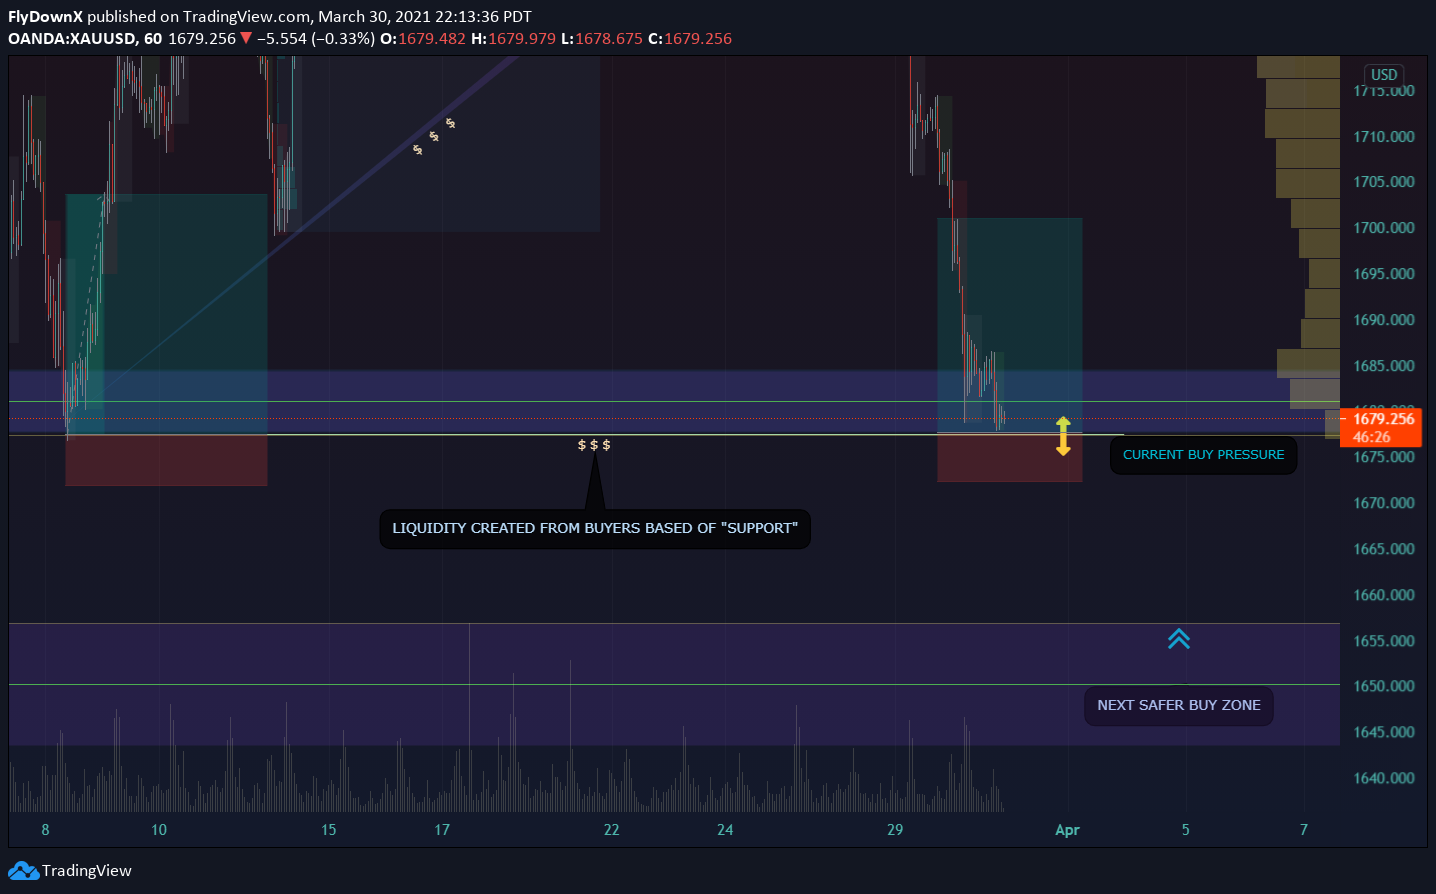Viewport: 1436px width, 894px height.
Task: Click the LIQUIDITY CREATED FROM BUYERS callout
Action: point(595,528)
